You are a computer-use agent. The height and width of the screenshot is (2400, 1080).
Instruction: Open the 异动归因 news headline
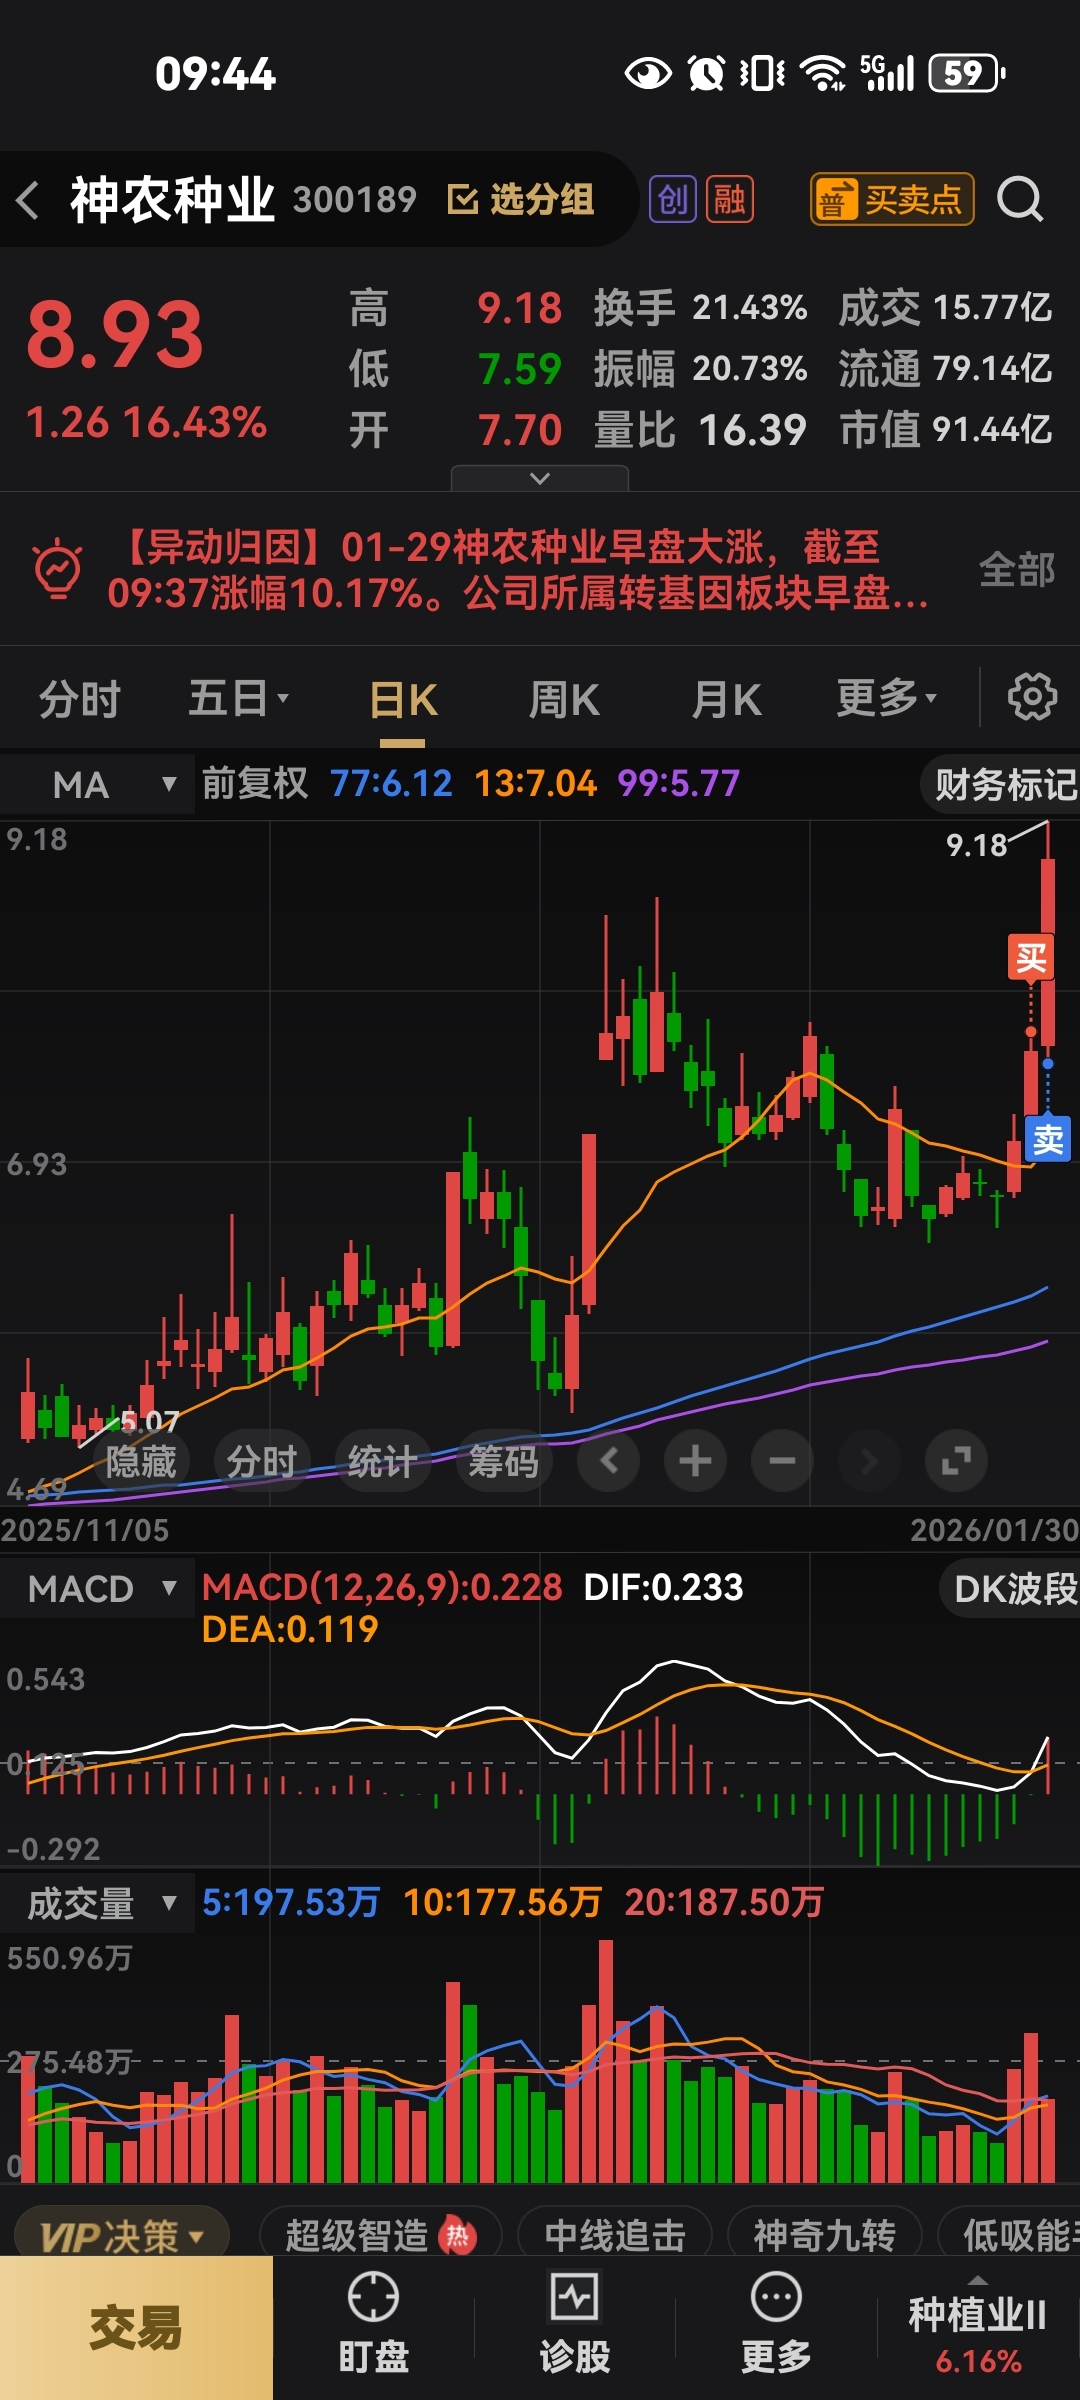(518, 569)
